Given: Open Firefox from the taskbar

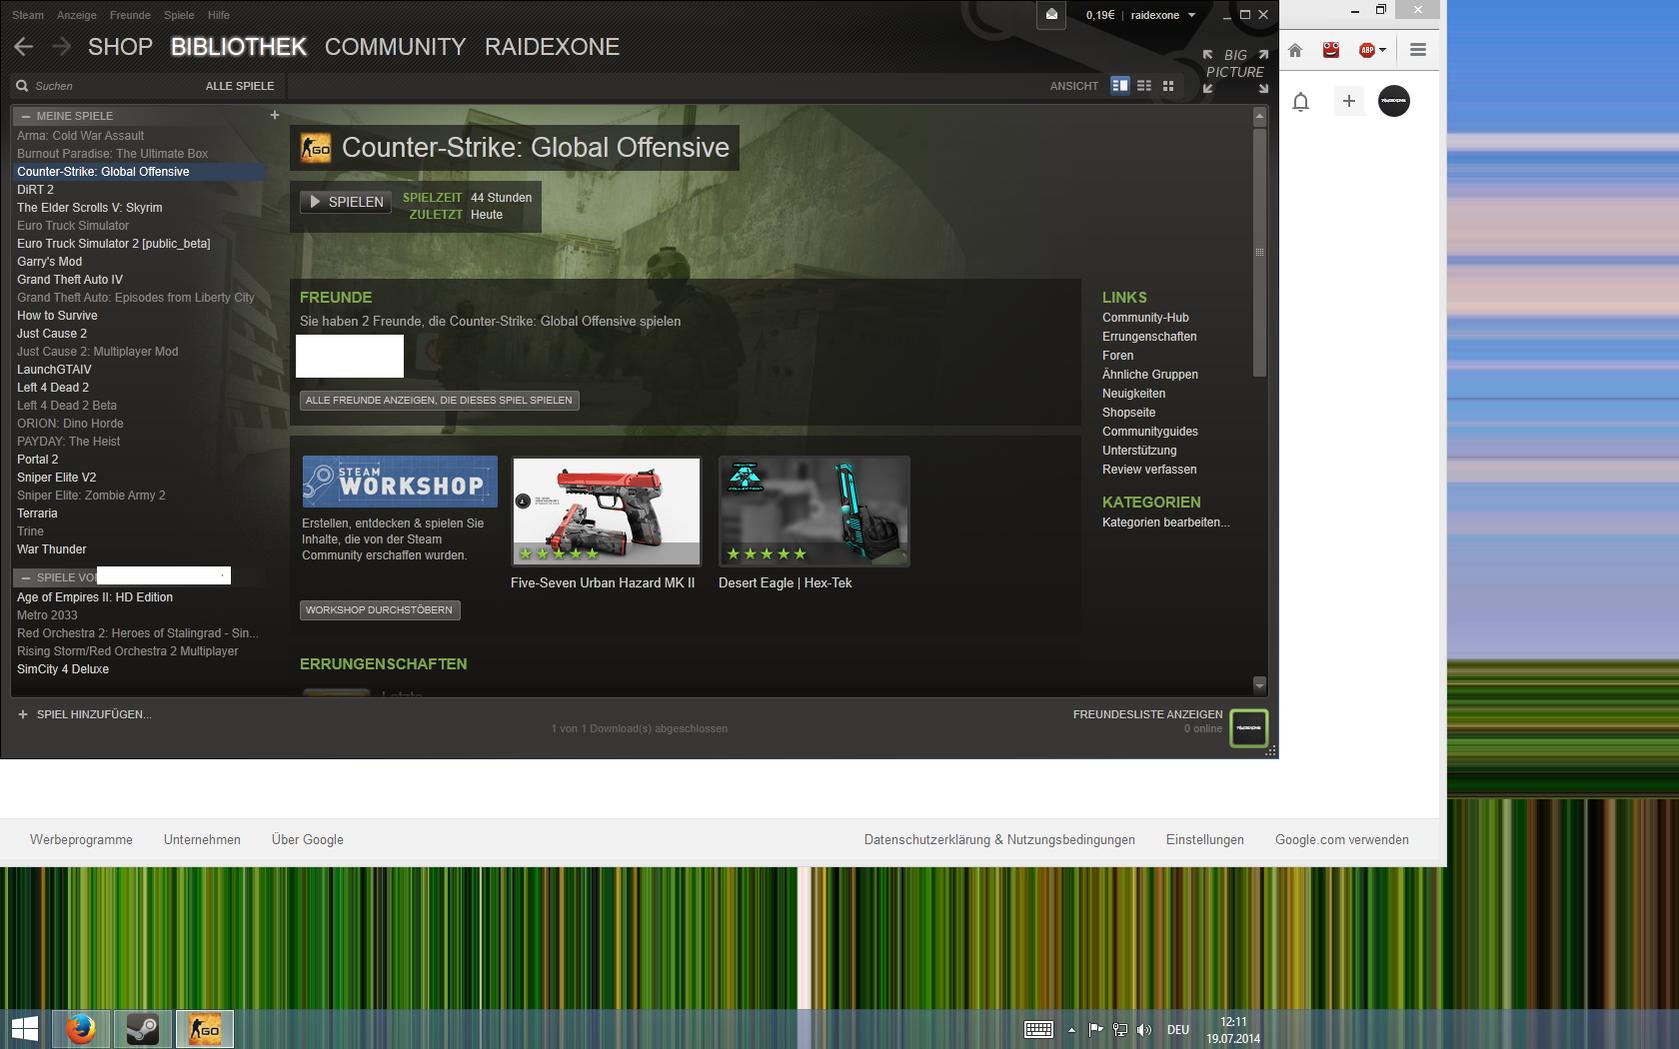Looking at the screenshot, I should pos(81,1029).
